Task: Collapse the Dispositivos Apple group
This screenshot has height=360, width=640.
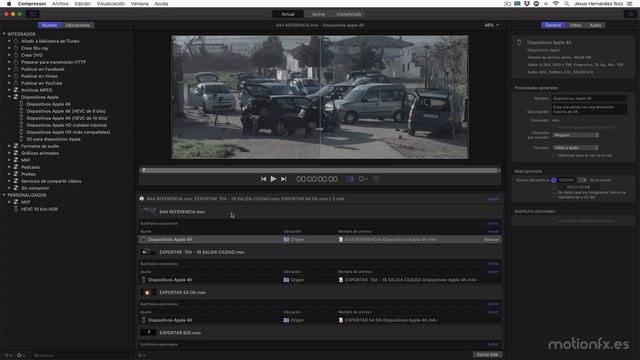Action: [x=9, y=97]
